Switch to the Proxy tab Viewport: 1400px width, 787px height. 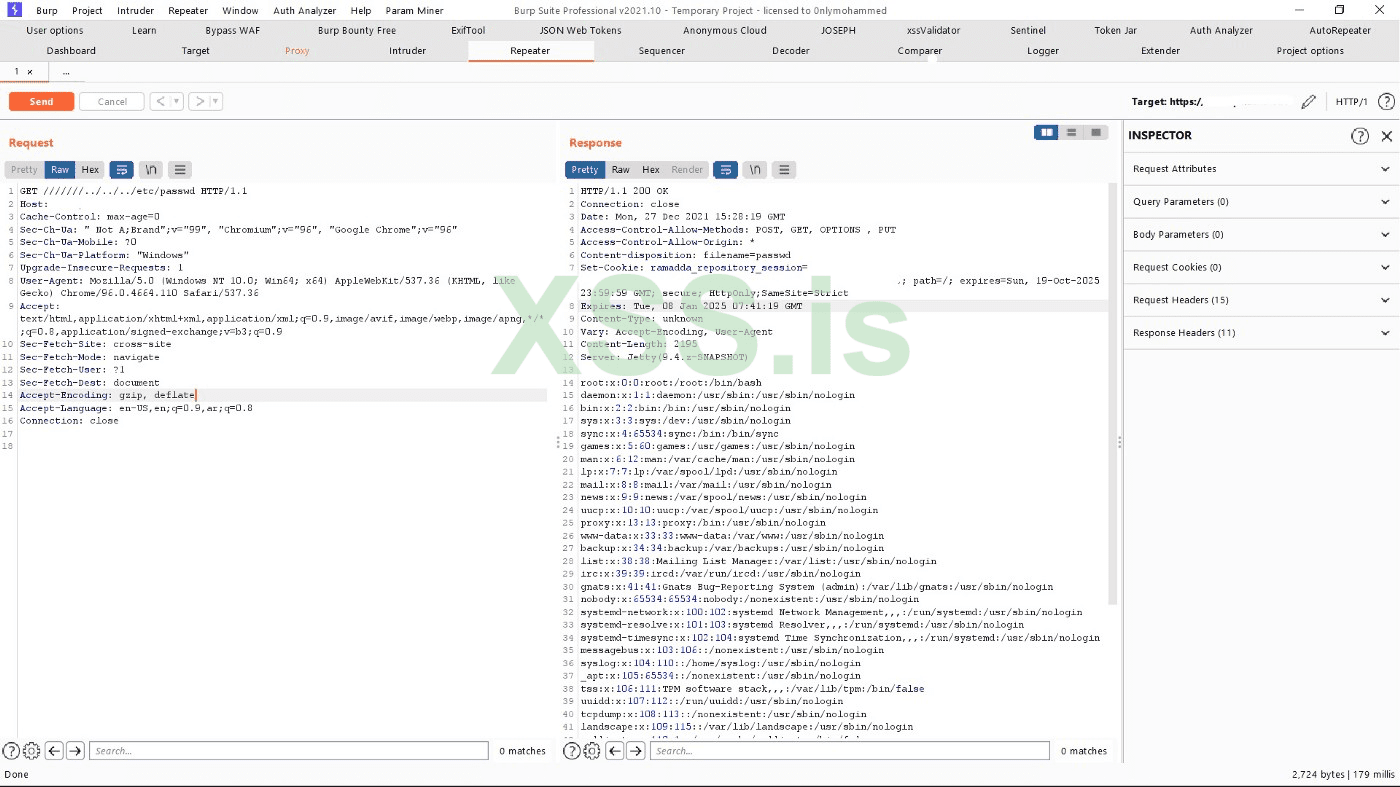297,51
